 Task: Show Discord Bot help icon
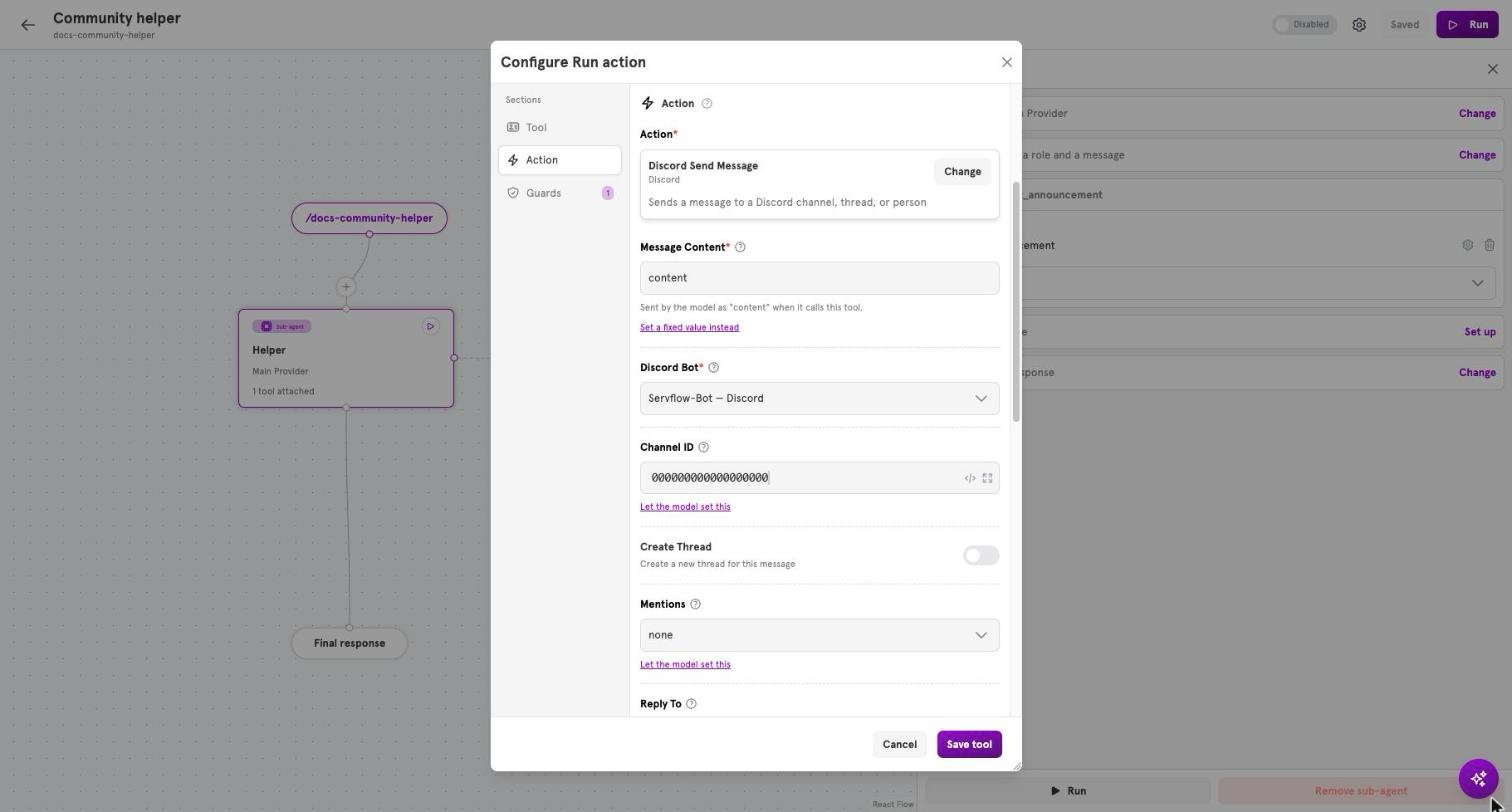(713, 368)
